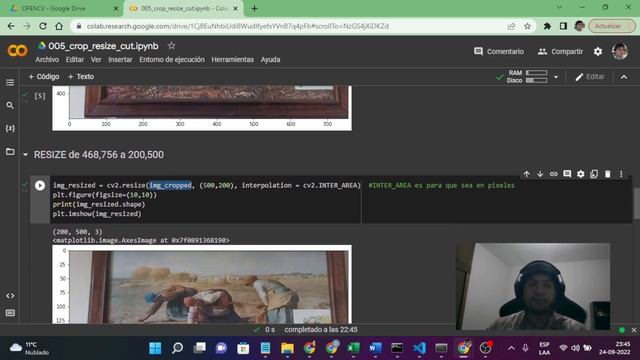Open the Google account avatar in Colab
This screenshot has height=360, width=640.
pos(620,51)
